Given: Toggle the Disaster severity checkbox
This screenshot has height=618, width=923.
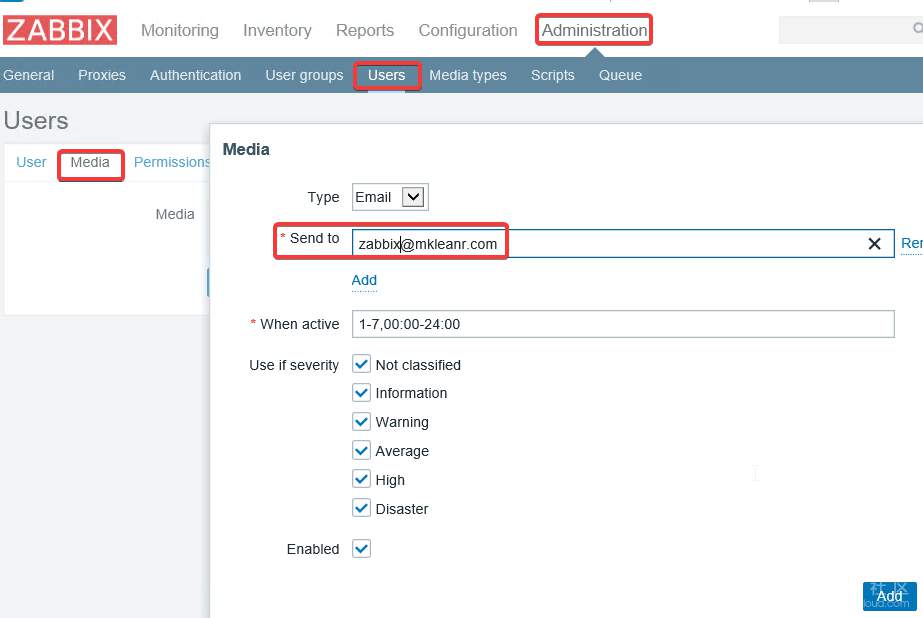Looking at the screenshot, I should (x=361, y=507).
